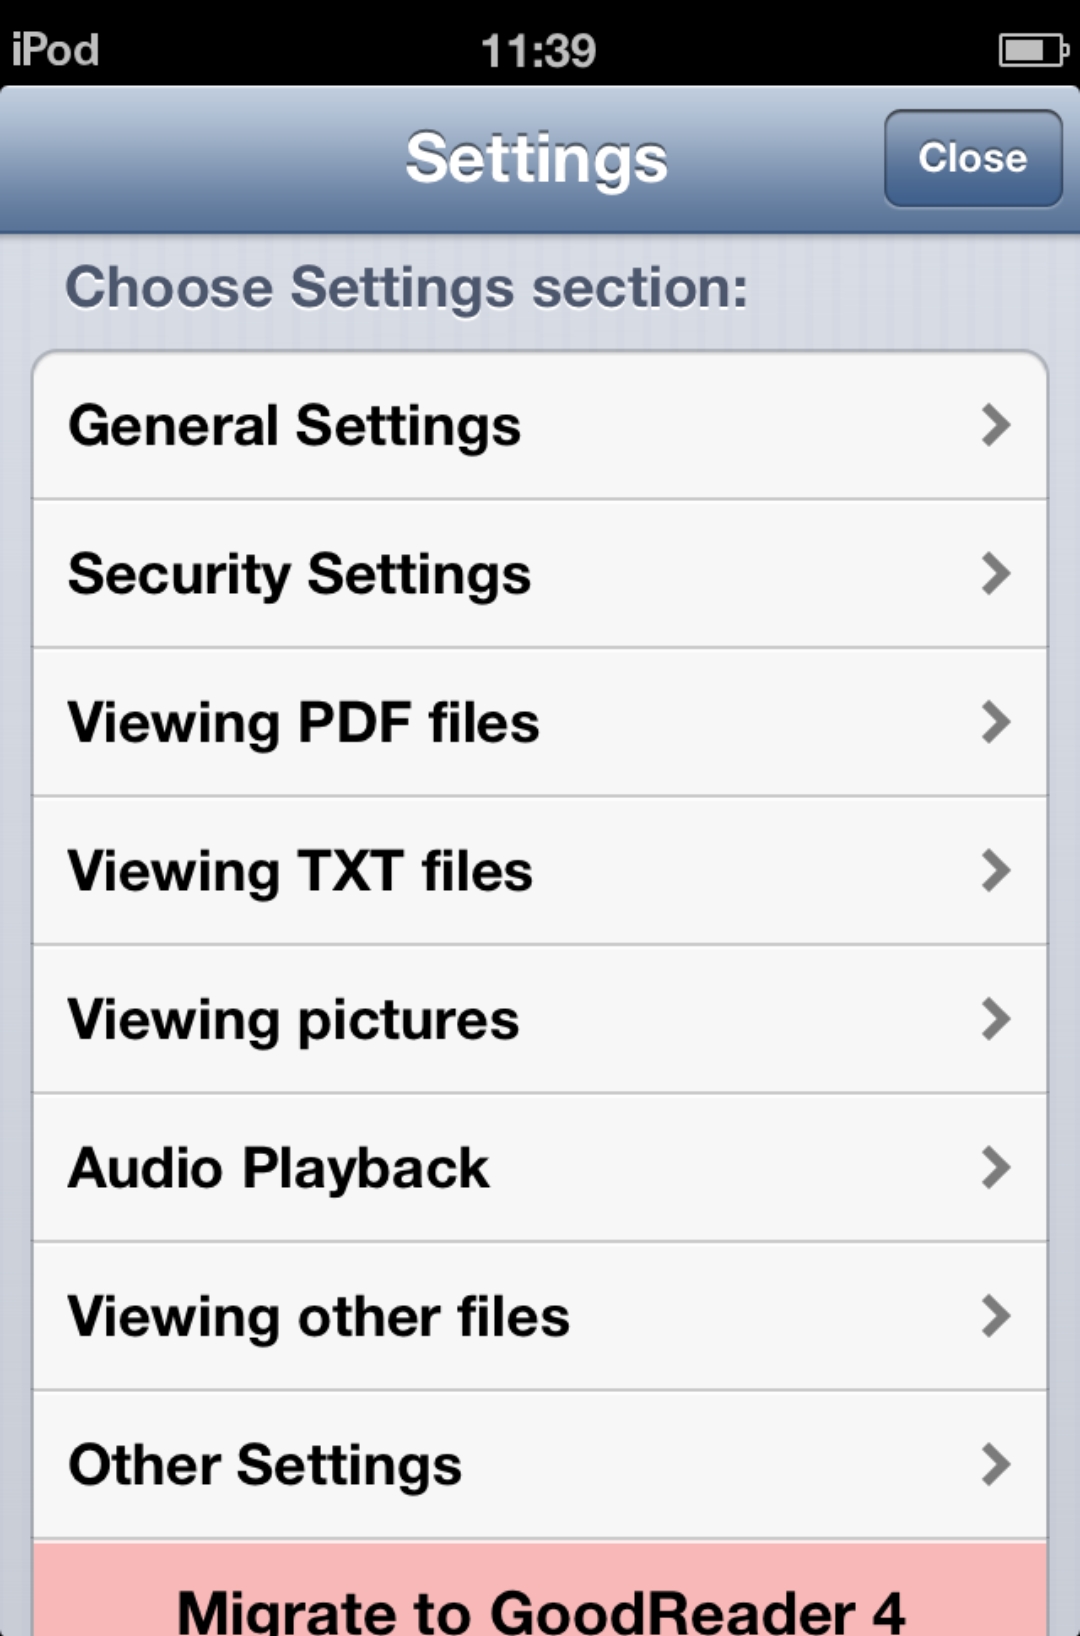Tap the clock in status bar

(539, 50)
